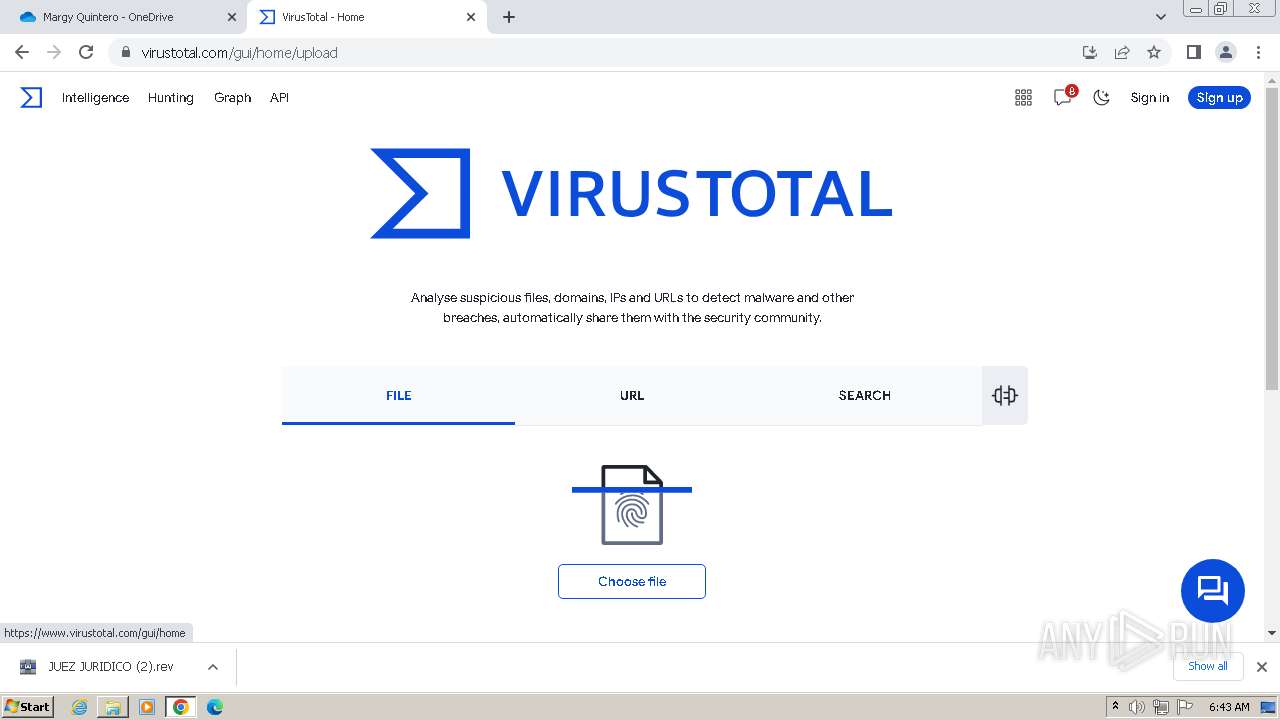The height and width of the screenshot is (720, 1280).
Task: Open options for JUEZ JURIDICO (2).rev download
Action: click(212, 667)
